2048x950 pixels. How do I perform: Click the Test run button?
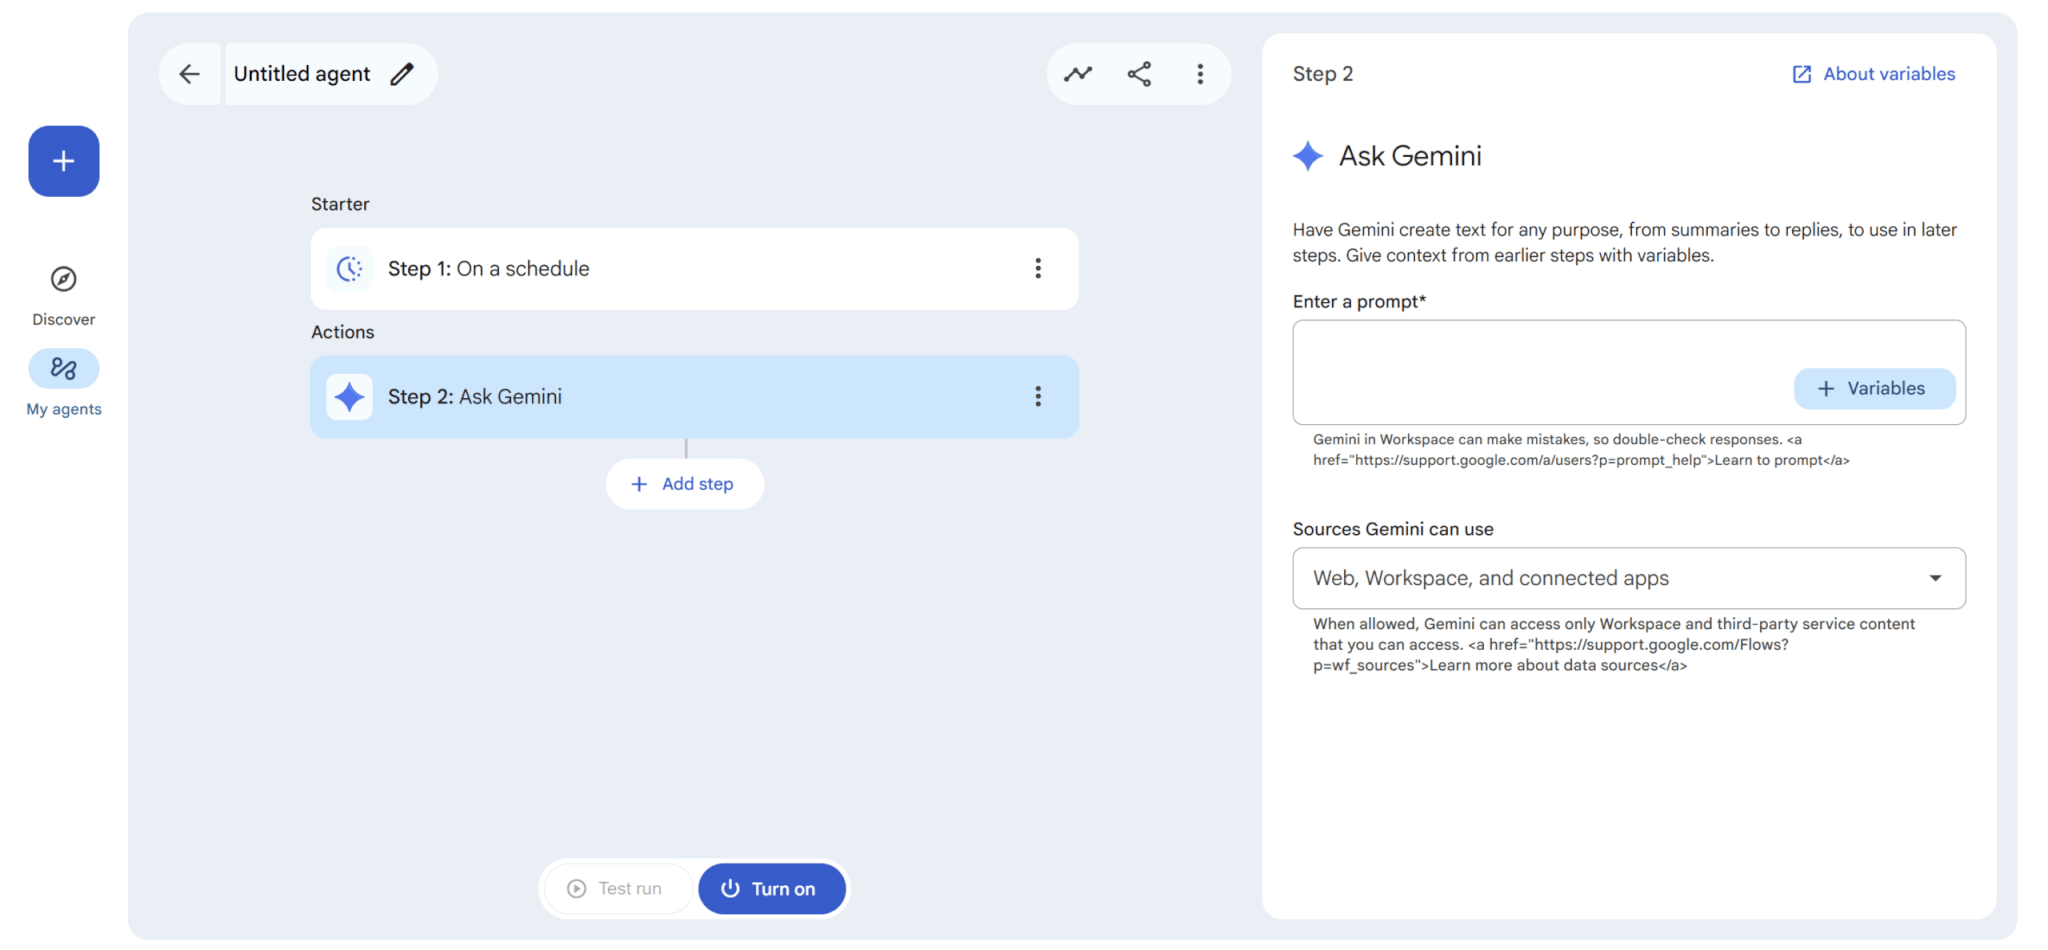616,888
